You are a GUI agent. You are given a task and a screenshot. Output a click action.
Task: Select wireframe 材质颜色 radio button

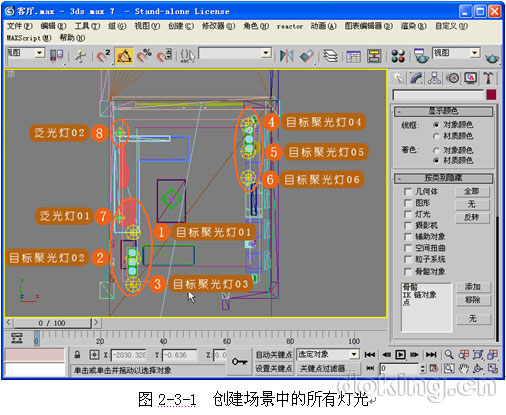click(x=436, y=136)
